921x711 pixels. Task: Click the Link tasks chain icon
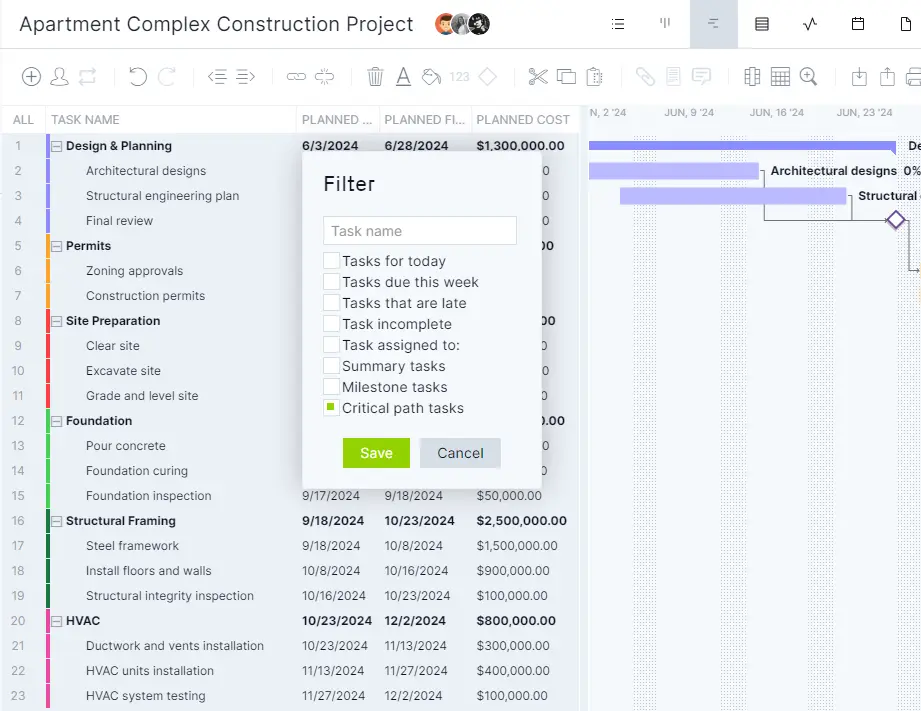coord(296,77)
